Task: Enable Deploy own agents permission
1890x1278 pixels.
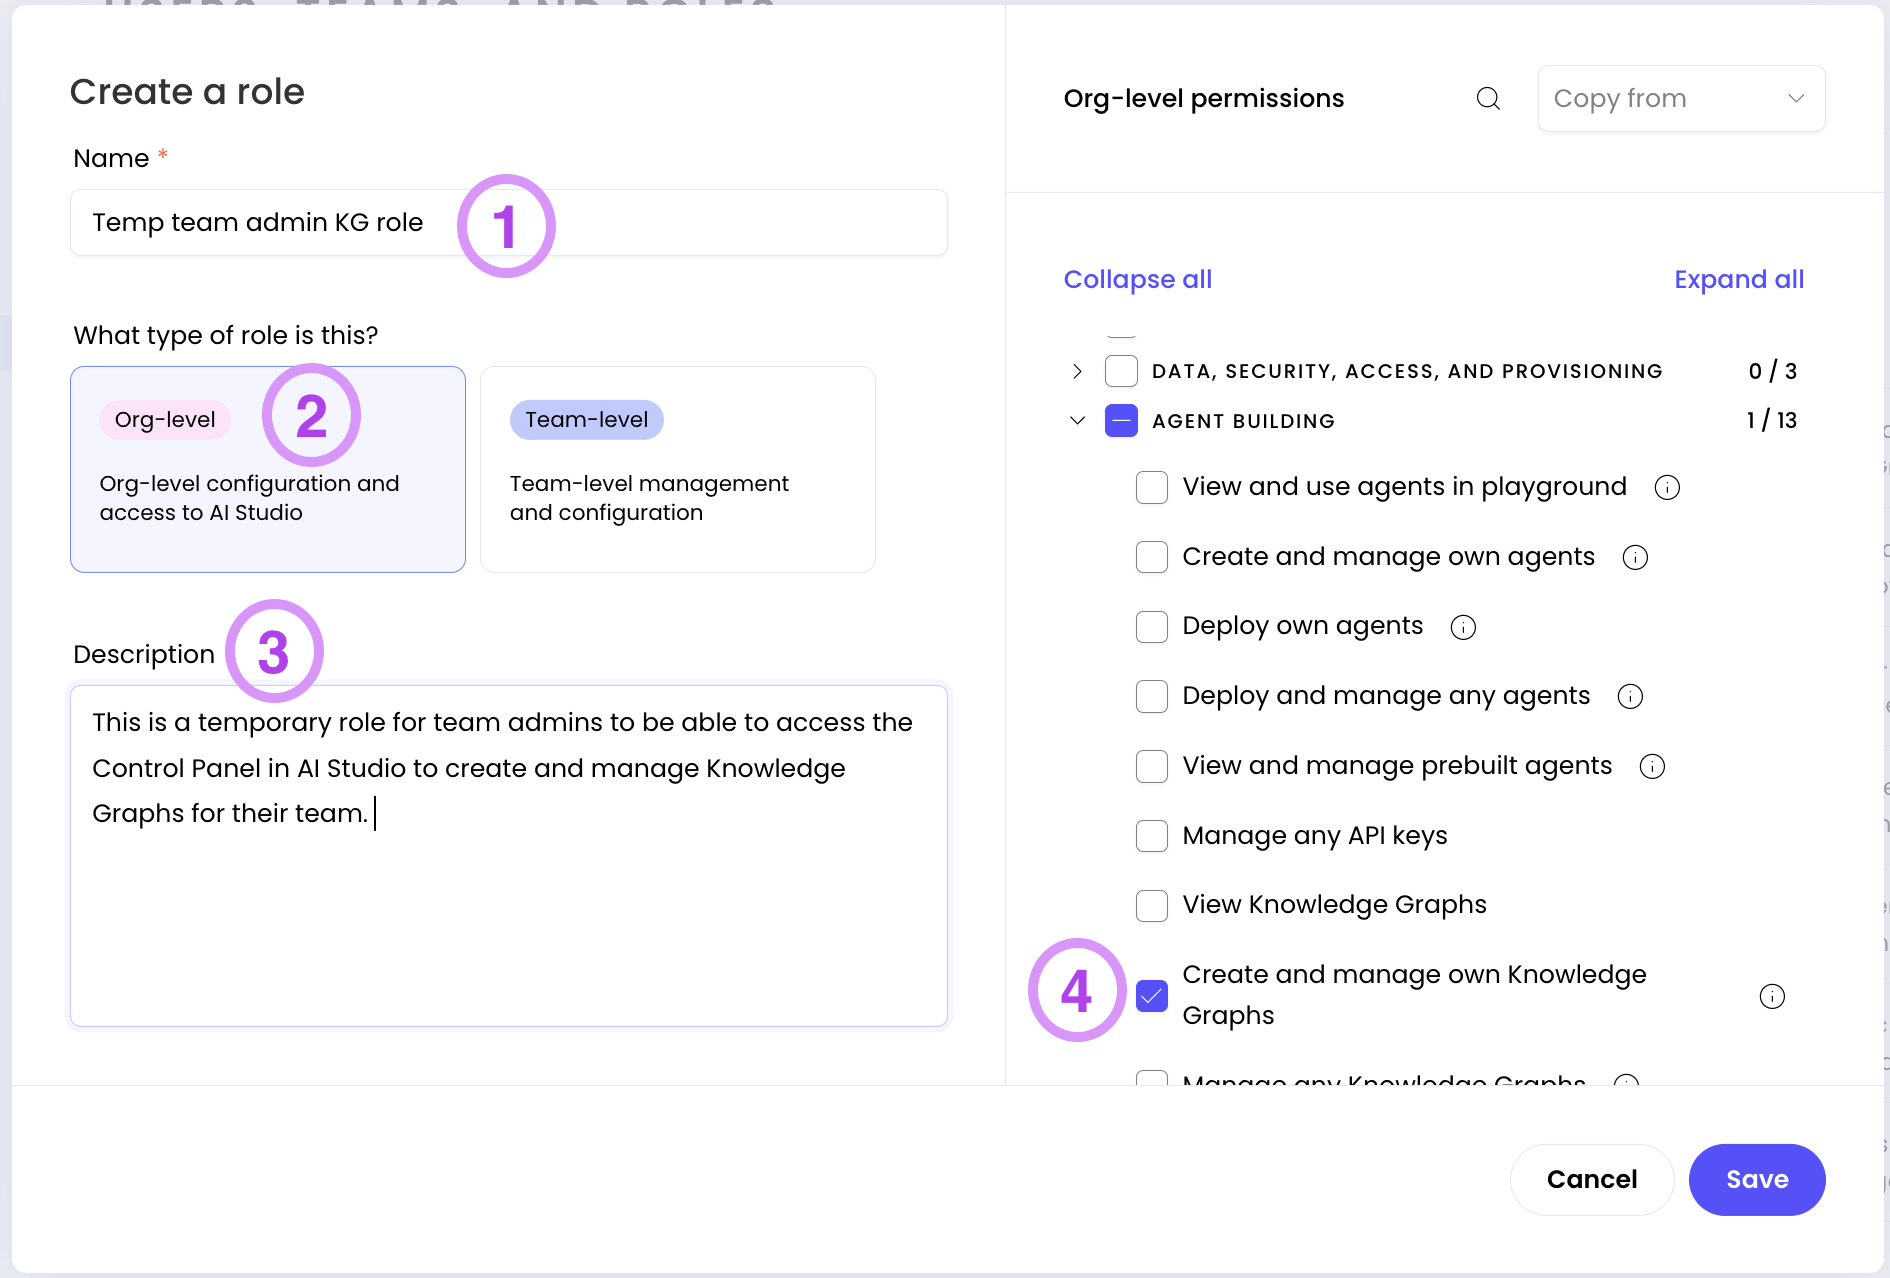Action: (x=1152, y=627)
